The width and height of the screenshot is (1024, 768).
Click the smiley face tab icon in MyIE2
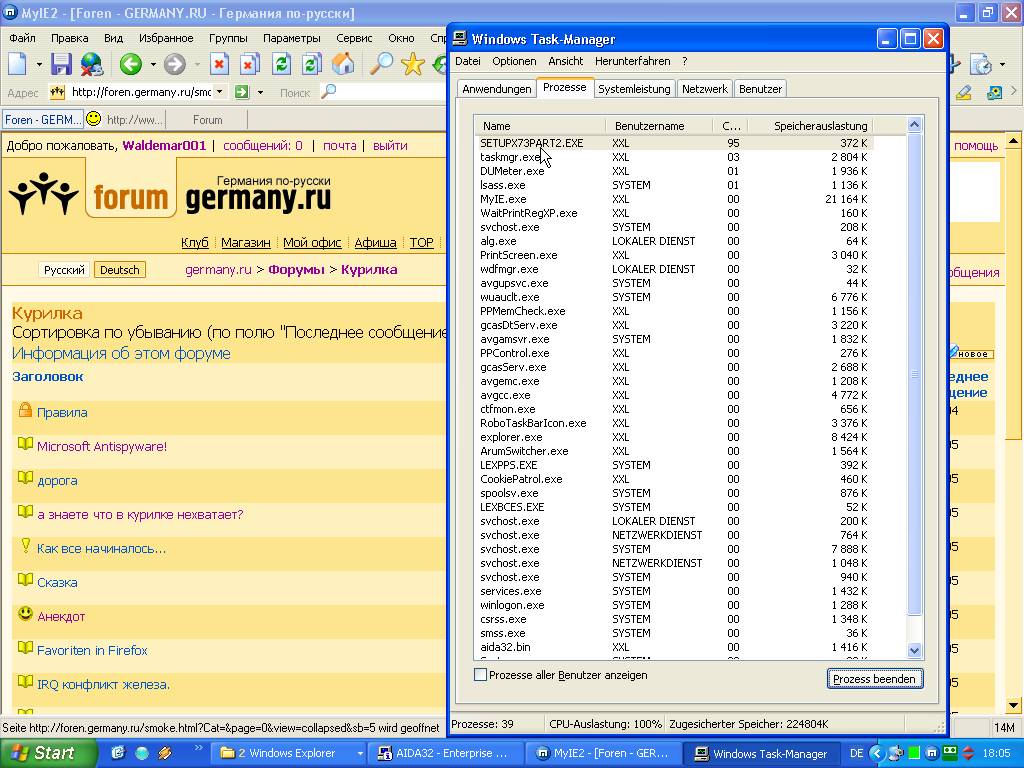click(94, 118)
